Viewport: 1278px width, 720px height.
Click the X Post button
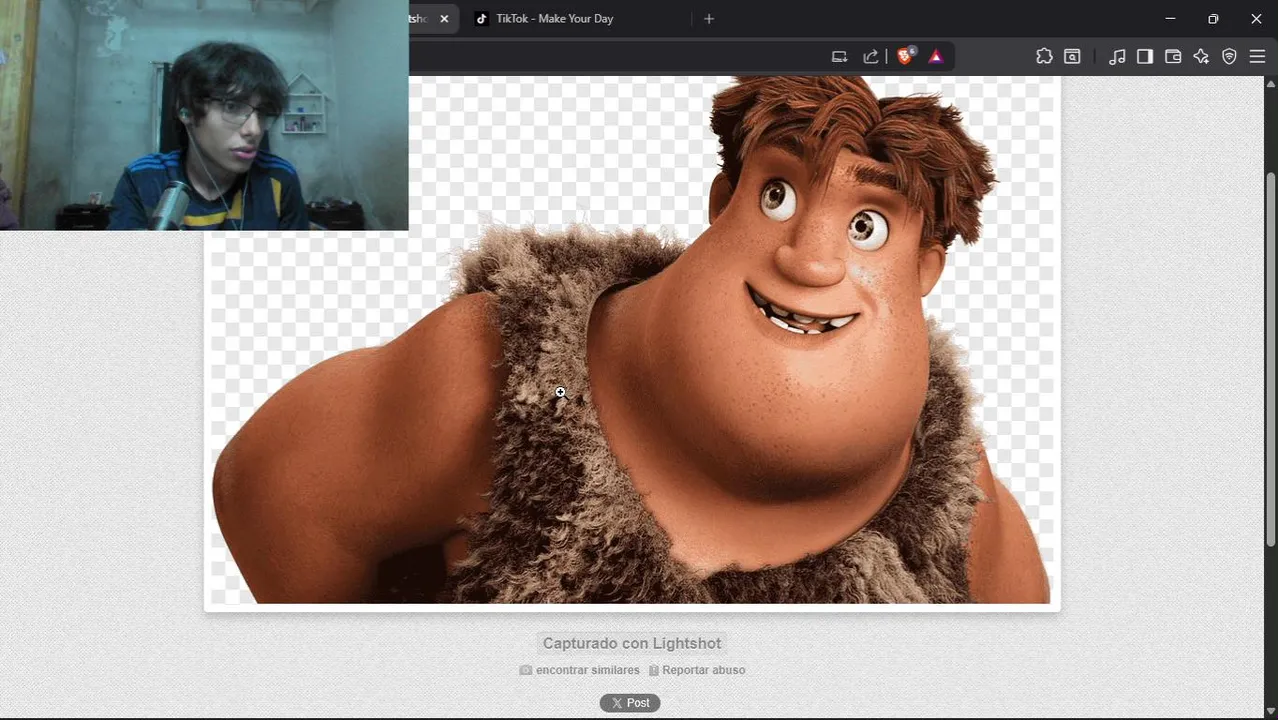click(630, 703)
